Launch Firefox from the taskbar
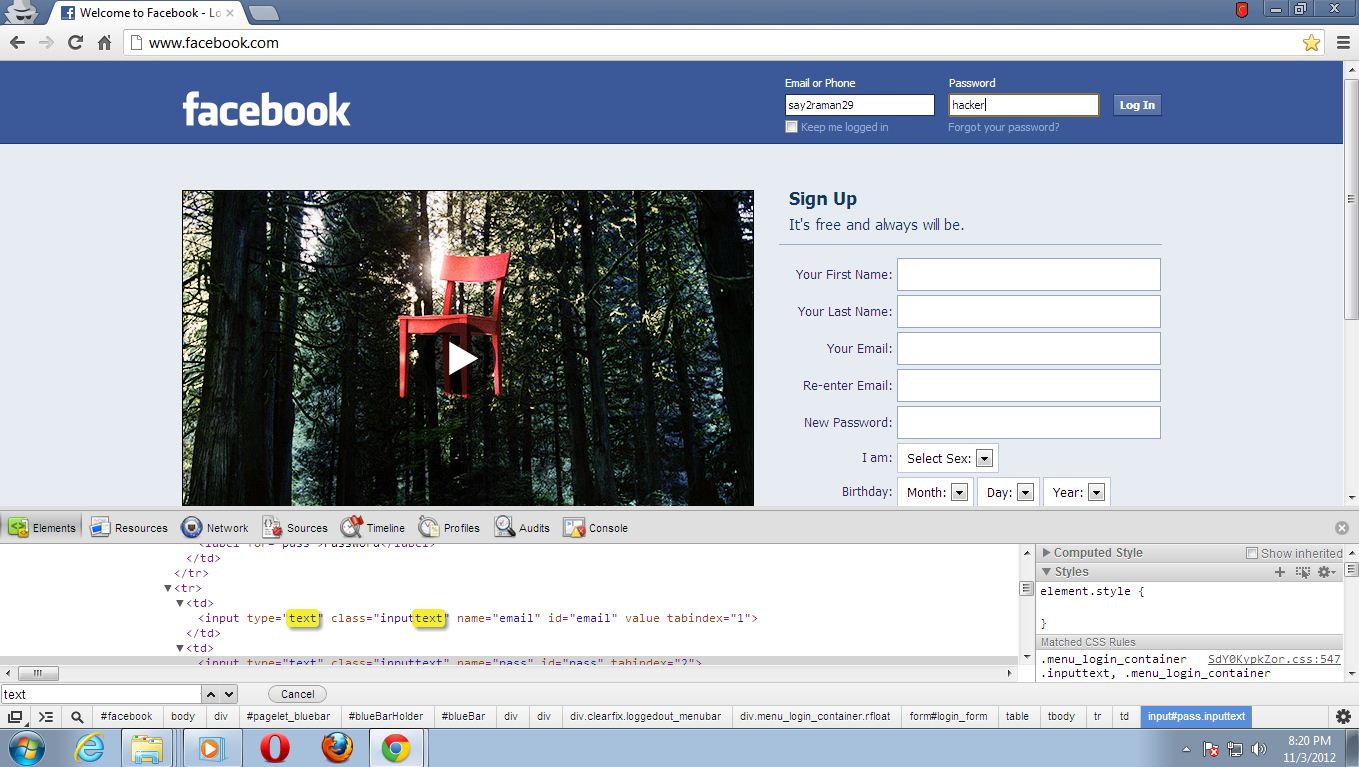 click(337, 748)
